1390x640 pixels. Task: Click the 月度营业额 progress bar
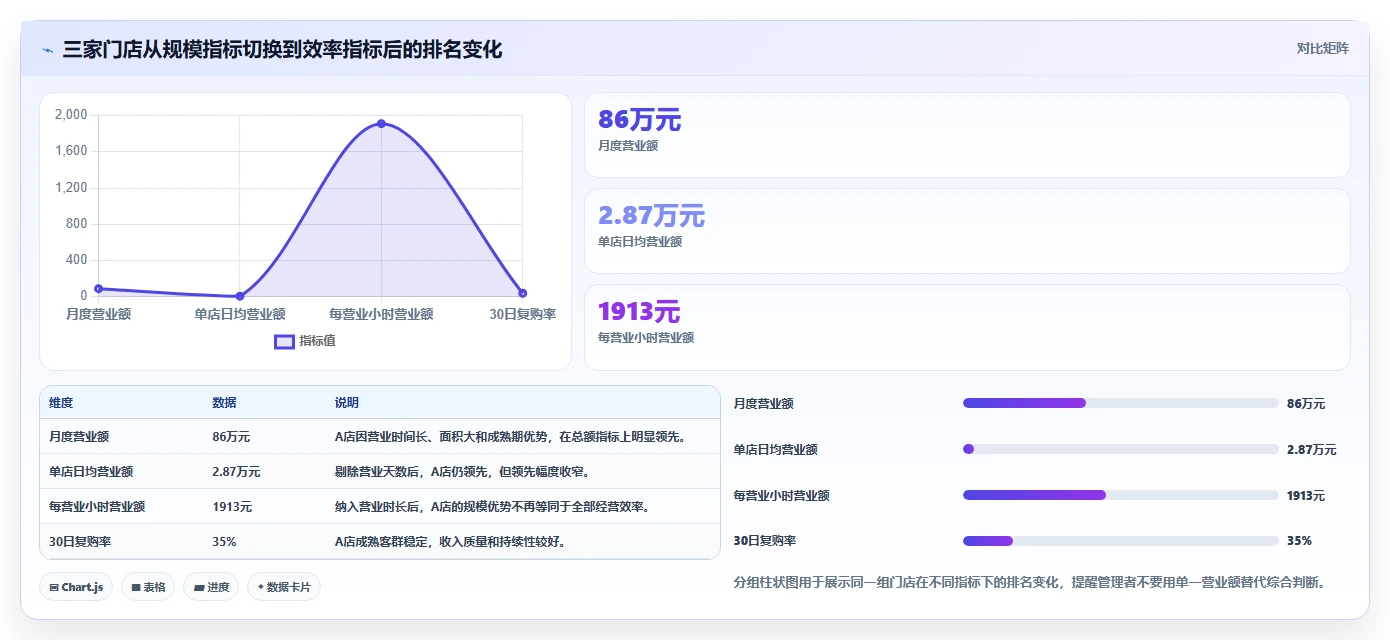(1120, 403)
